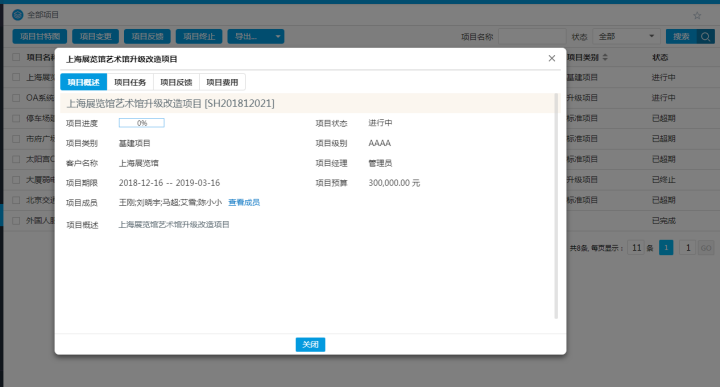Select page 1 in pagination

666,248
